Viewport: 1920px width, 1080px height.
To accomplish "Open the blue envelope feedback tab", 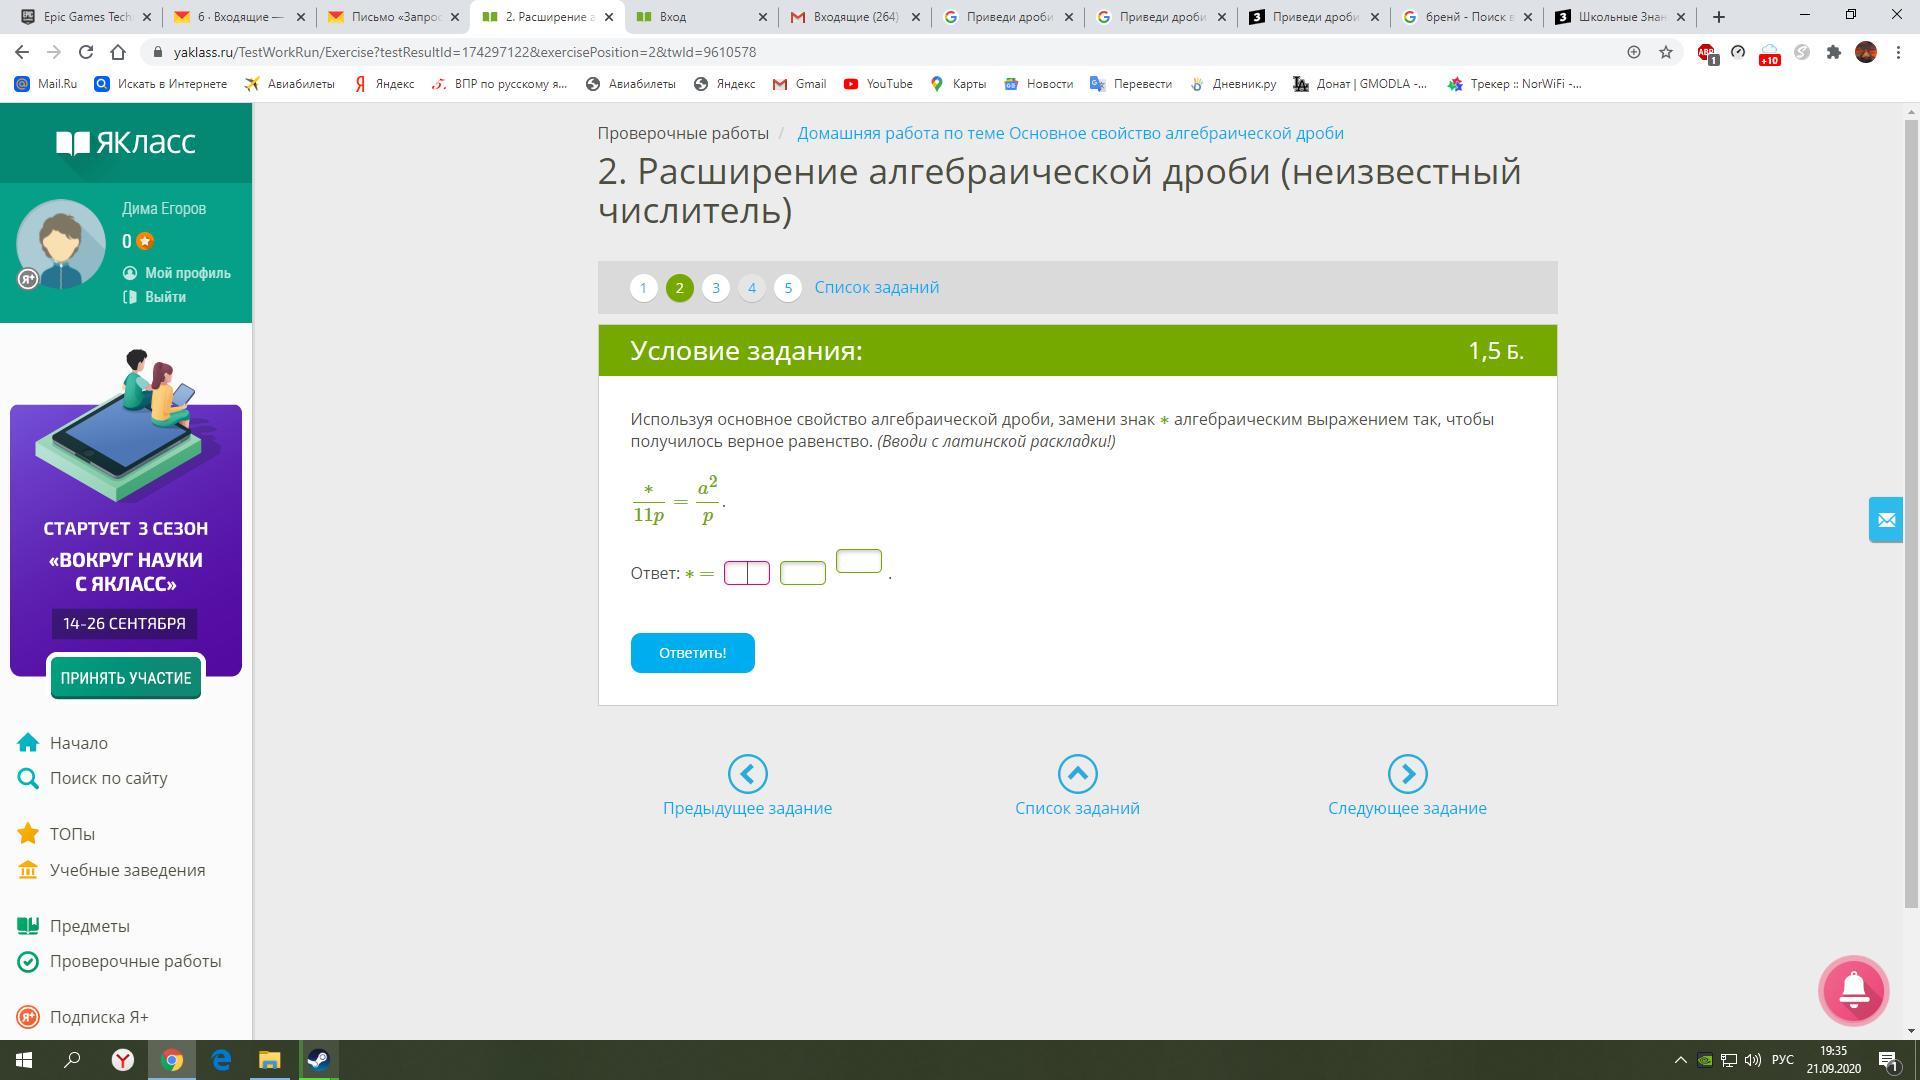I will point(1886,520).
